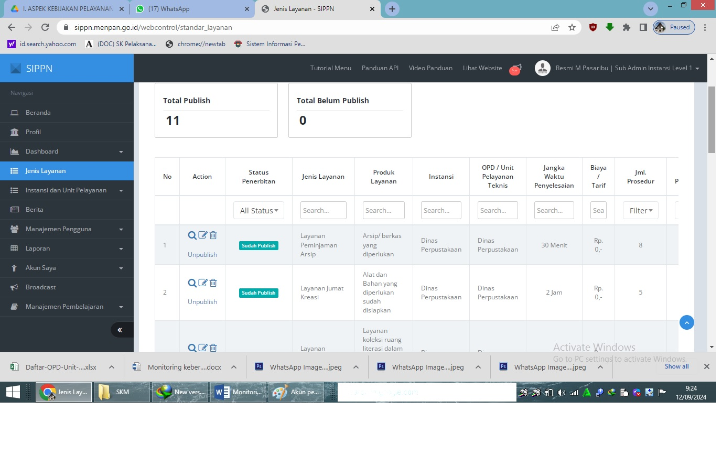The image size is (716, 470).
Task: Expand the Laporan sidebar menu
Action: click(x=66, y=248)
